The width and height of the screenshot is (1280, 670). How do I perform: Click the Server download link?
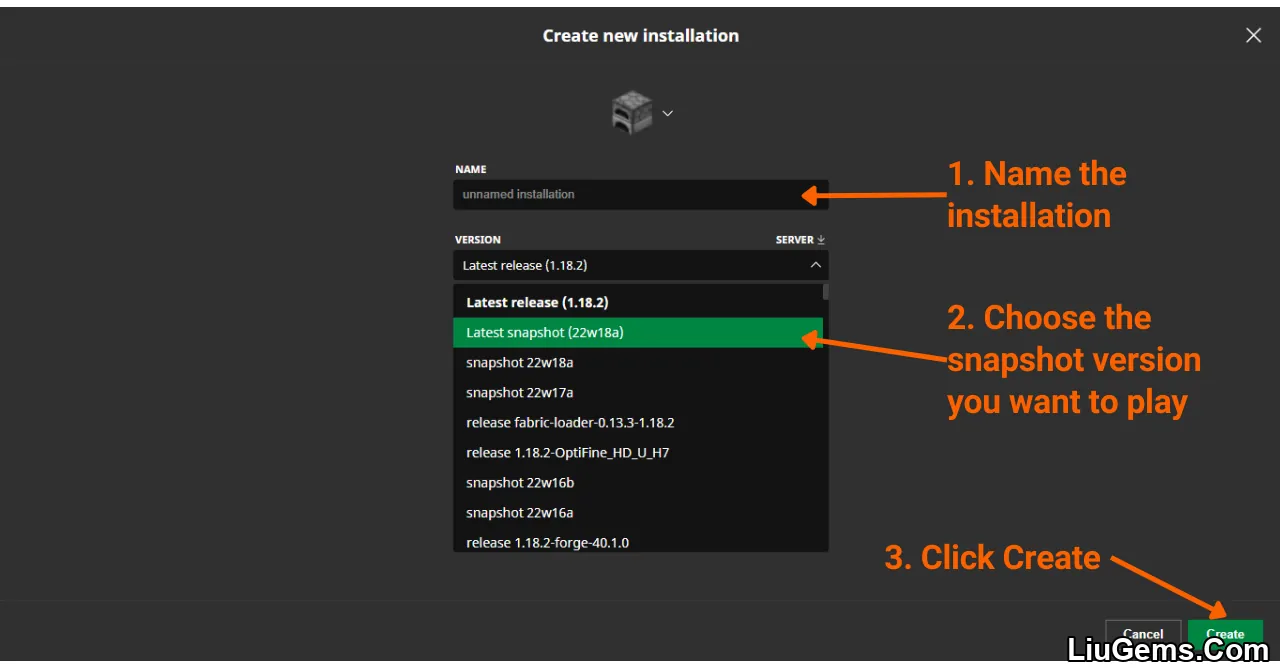[x=800, y=240]
